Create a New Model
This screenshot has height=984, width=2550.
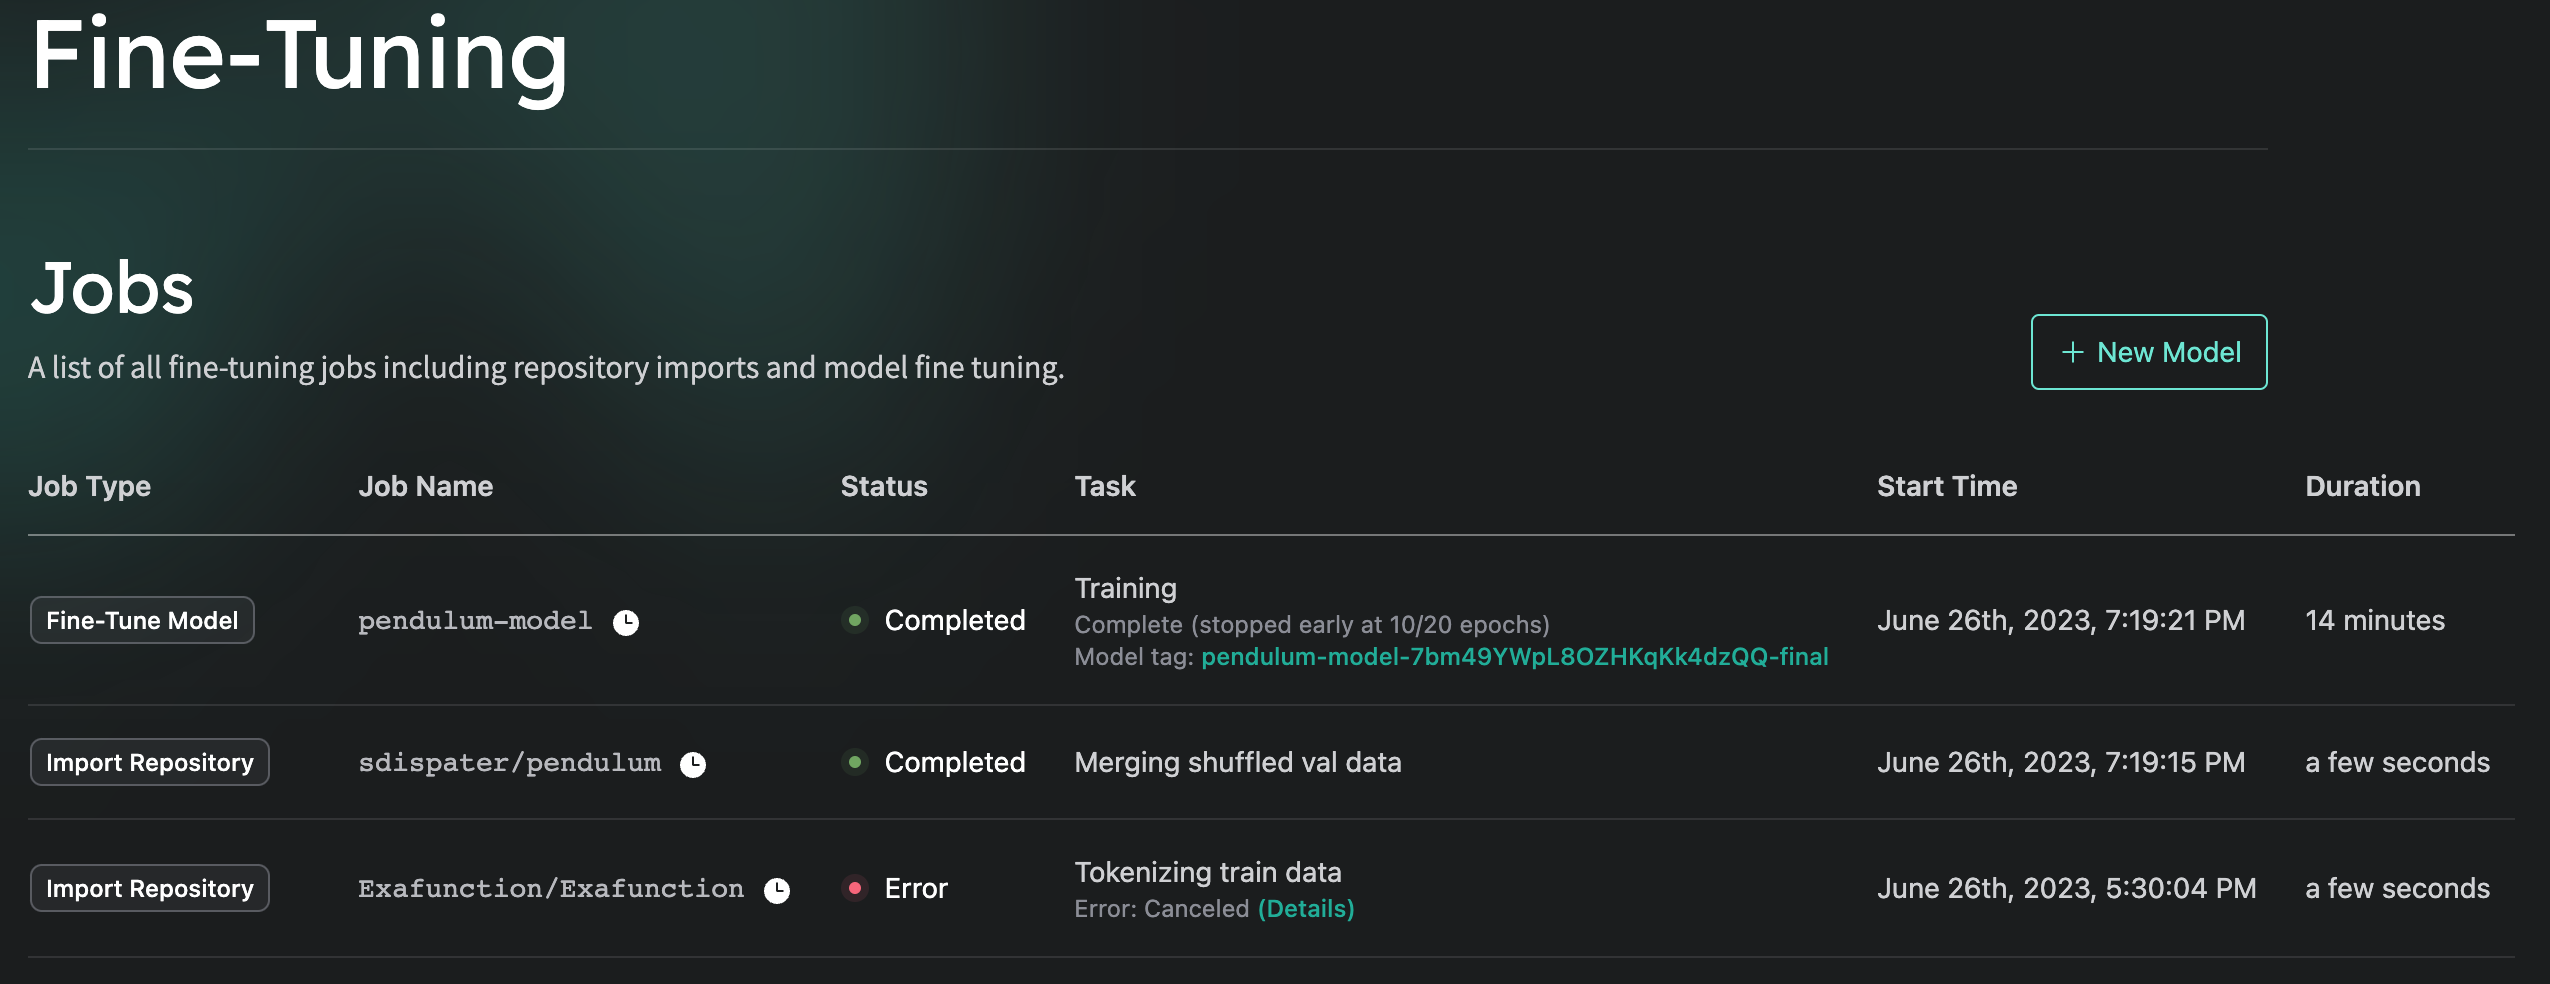[2149, 352]
